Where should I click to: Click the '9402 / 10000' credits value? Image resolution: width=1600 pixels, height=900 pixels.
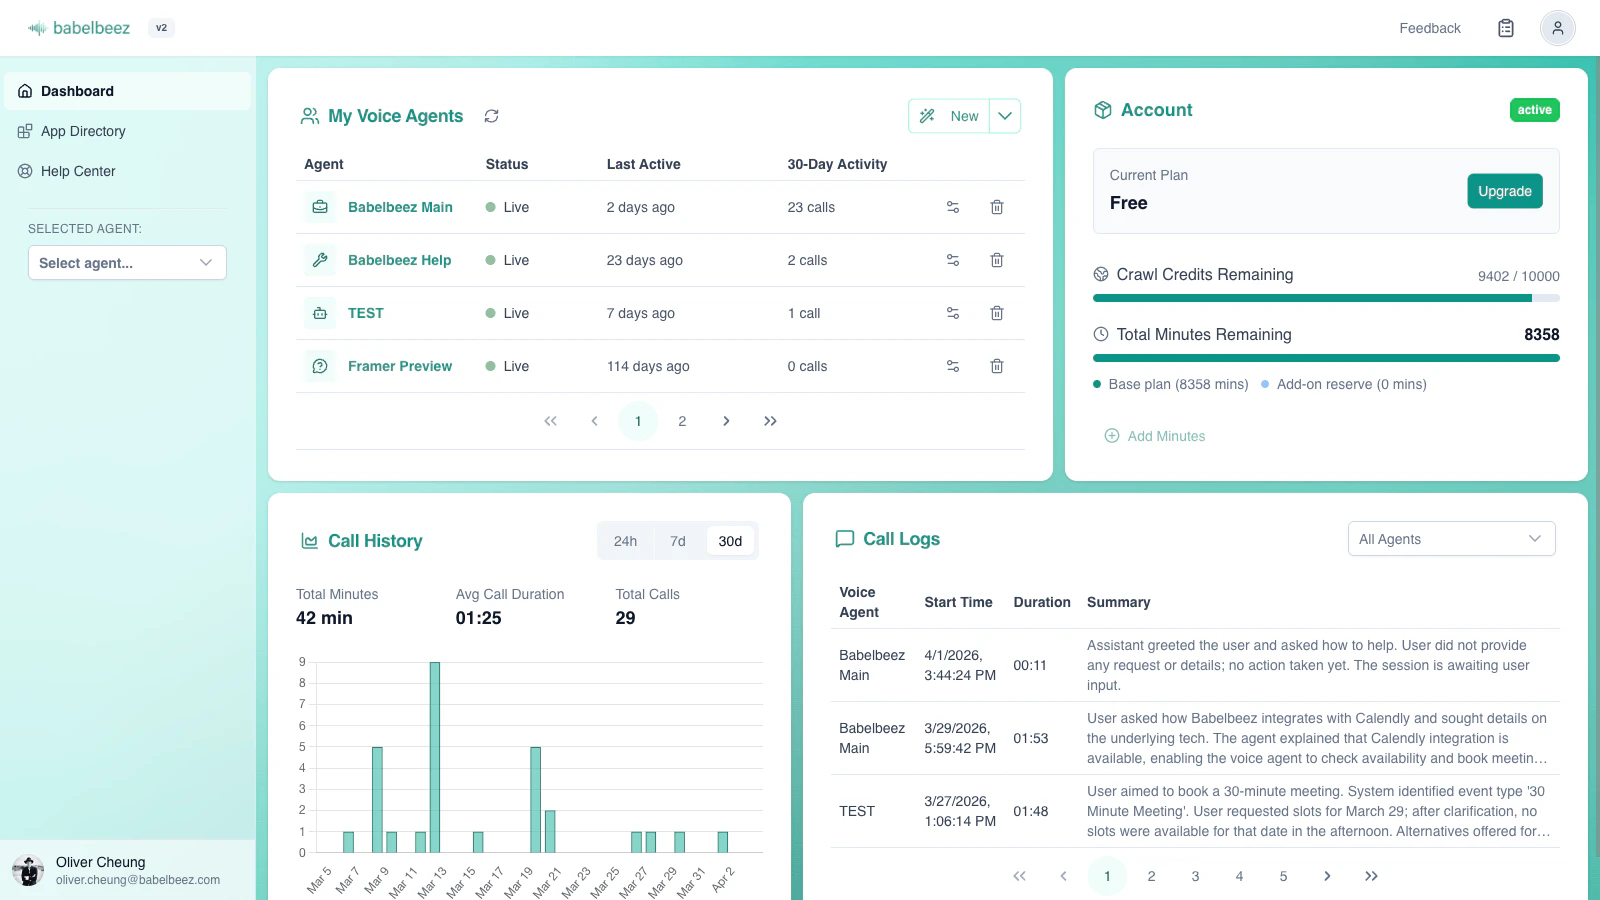pos(1518,276)
